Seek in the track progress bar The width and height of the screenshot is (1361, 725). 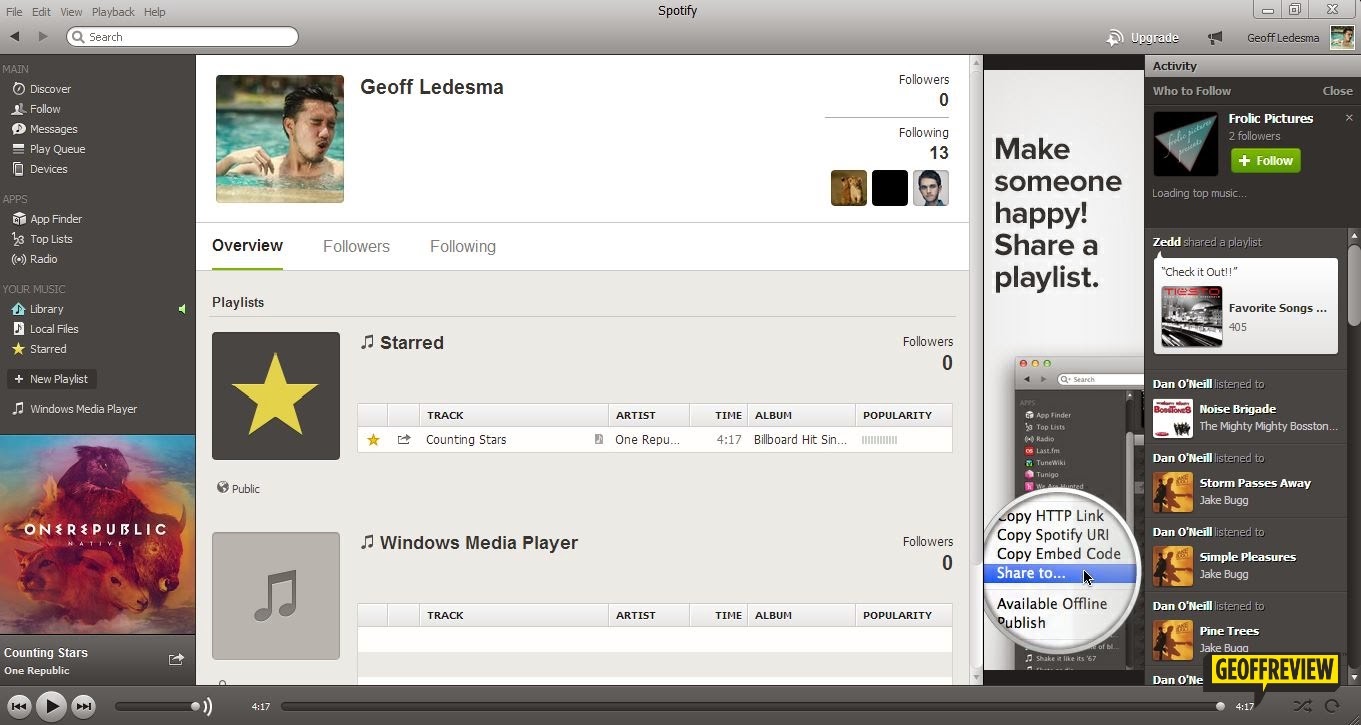click(750, 706)
